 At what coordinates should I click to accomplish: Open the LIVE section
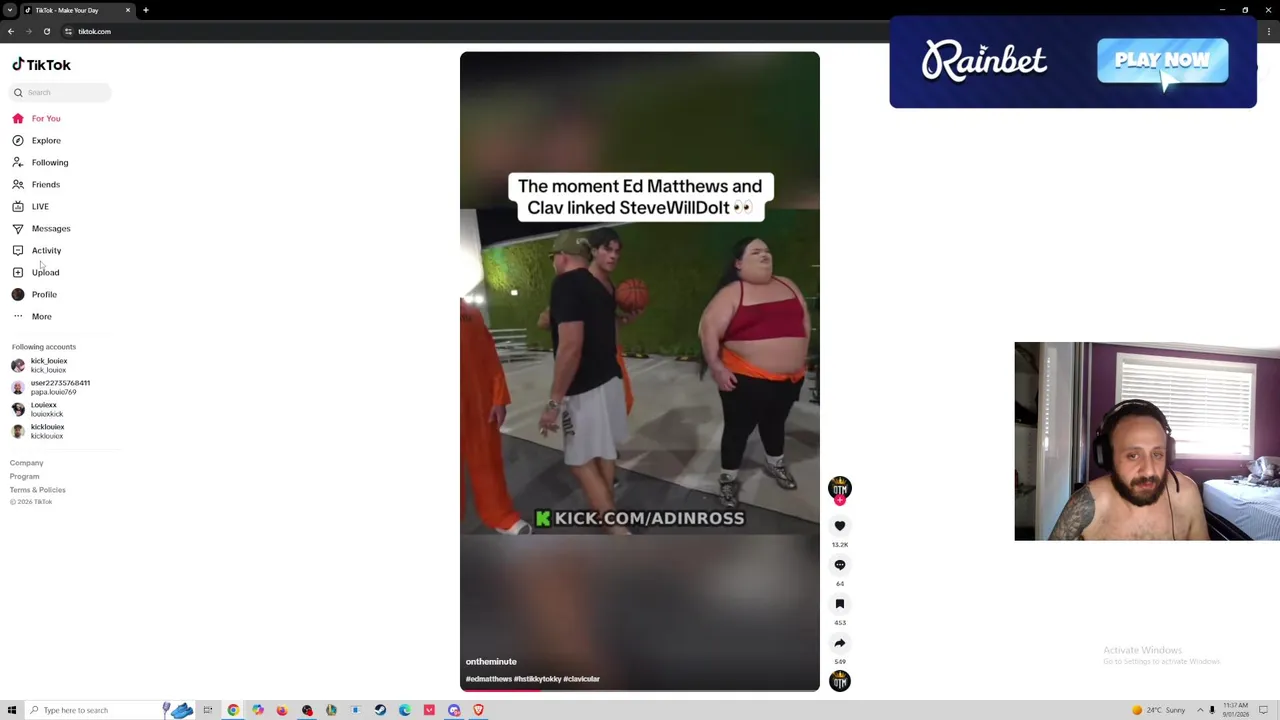(x=30, y=206)
